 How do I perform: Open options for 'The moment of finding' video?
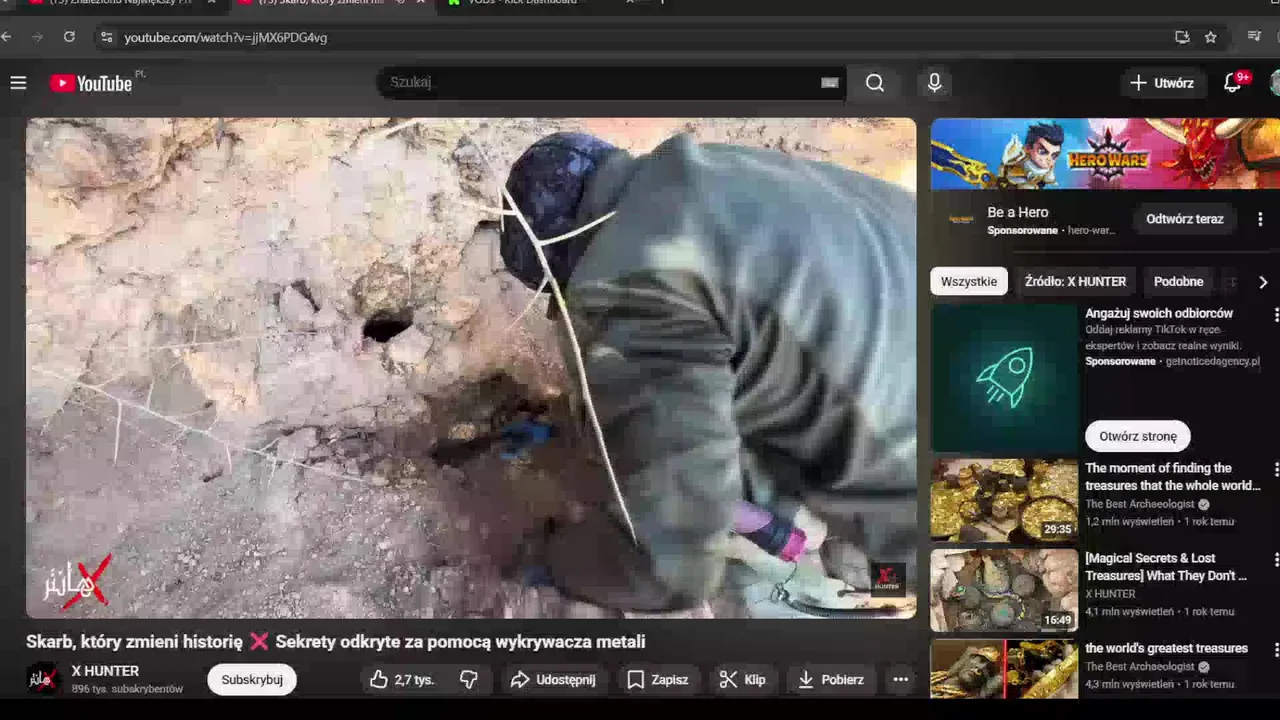[x=1276, y=470]
